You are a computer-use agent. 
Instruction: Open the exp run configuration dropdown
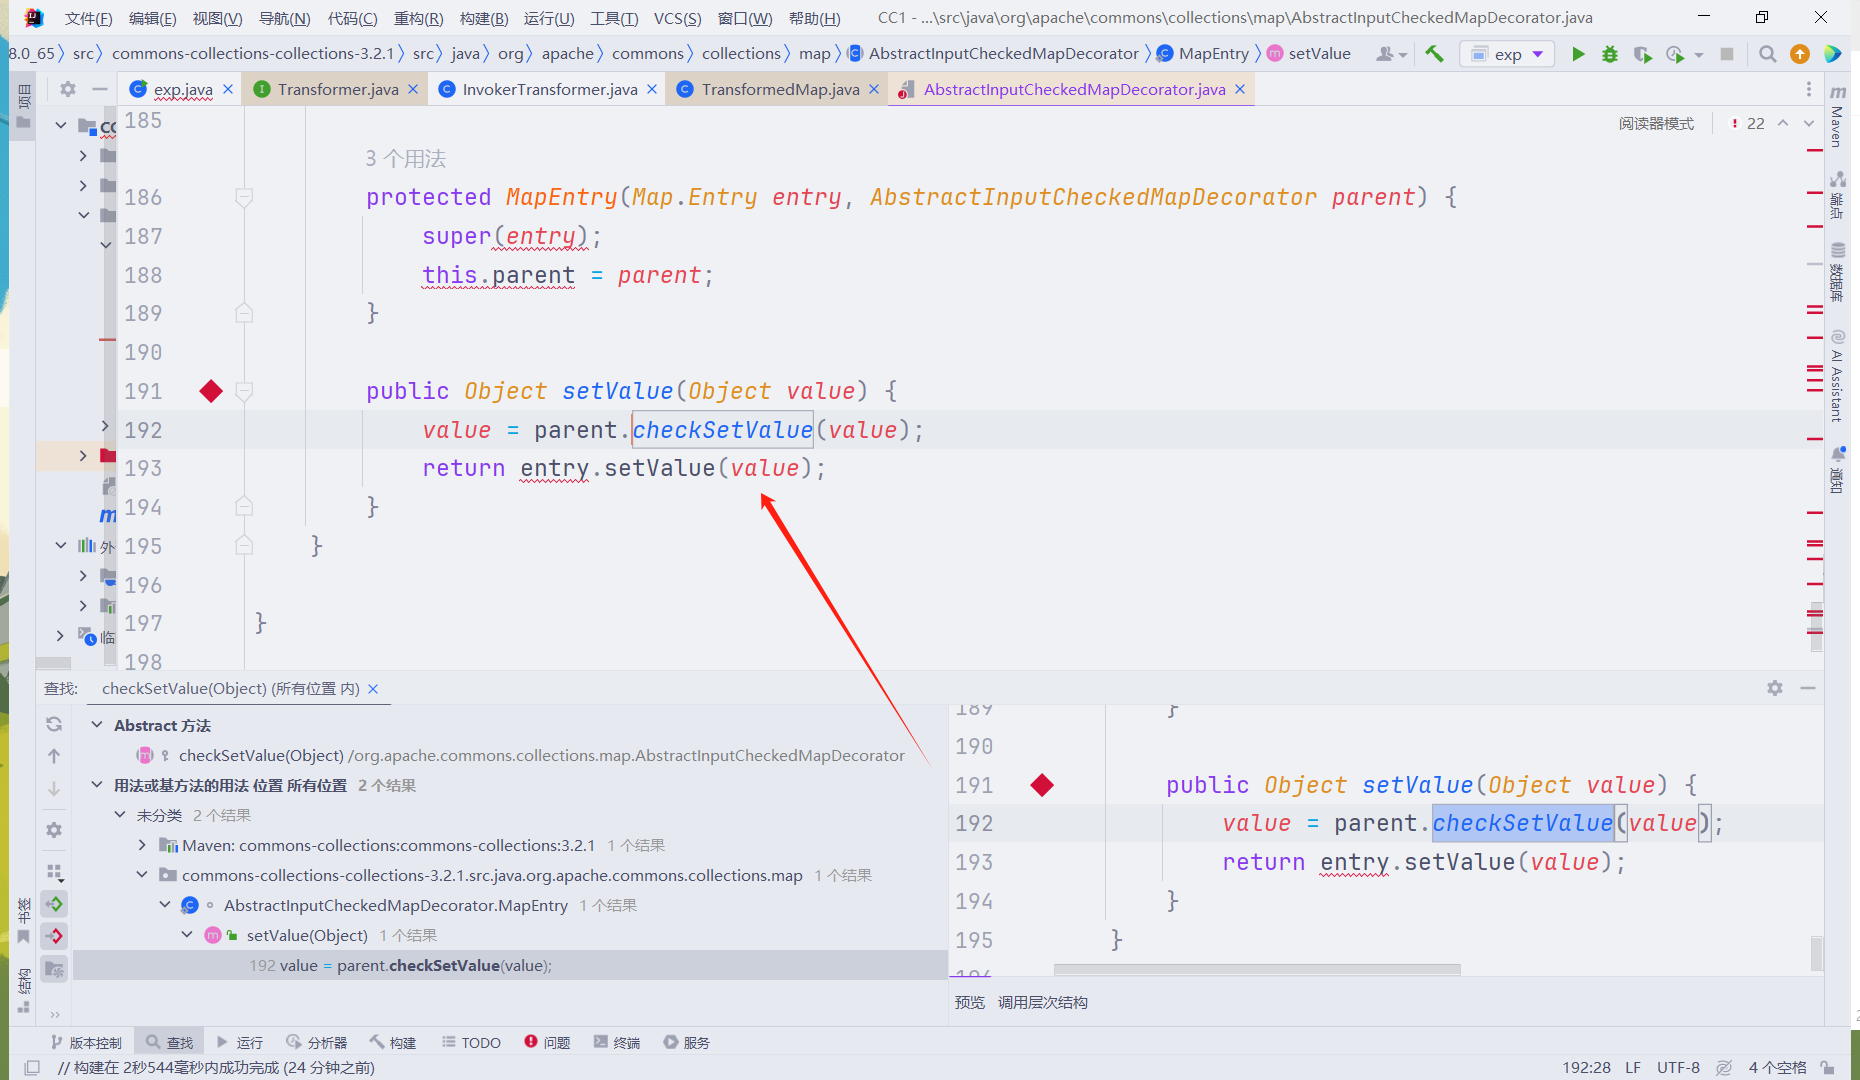point(1507,54)
